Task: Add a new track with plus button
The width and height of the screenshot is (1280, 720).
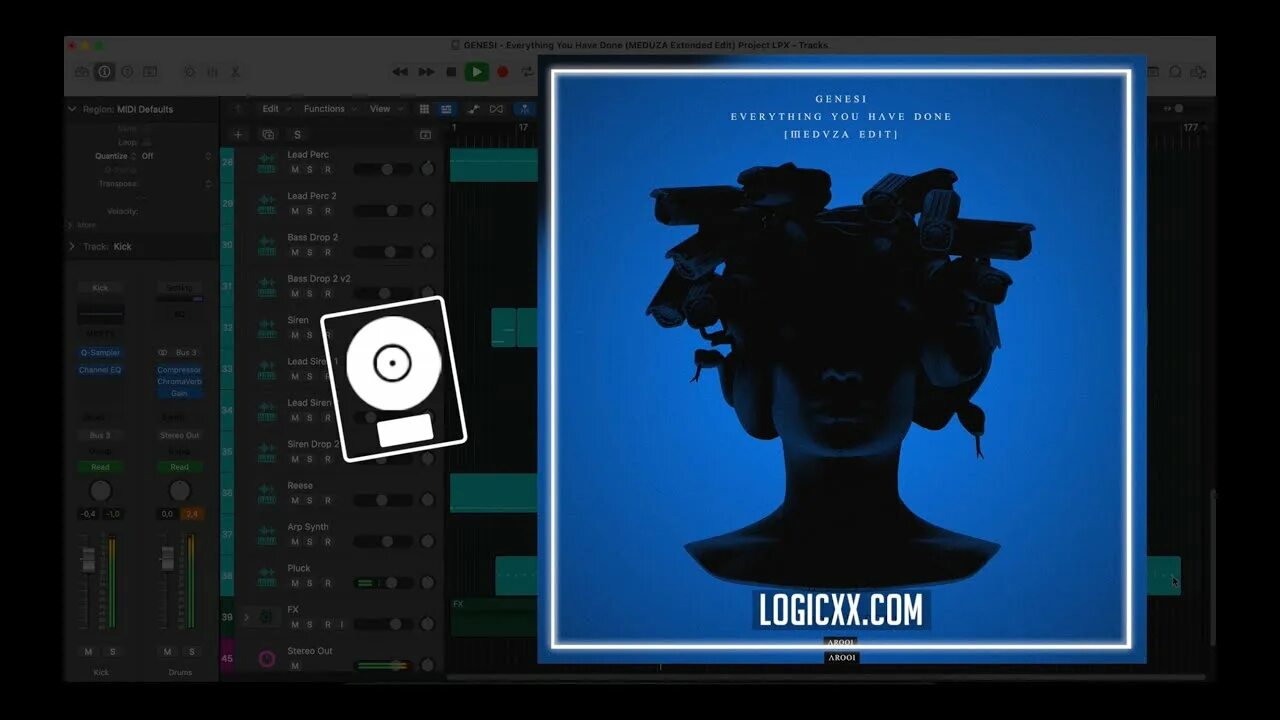Action: click(238, 134)
